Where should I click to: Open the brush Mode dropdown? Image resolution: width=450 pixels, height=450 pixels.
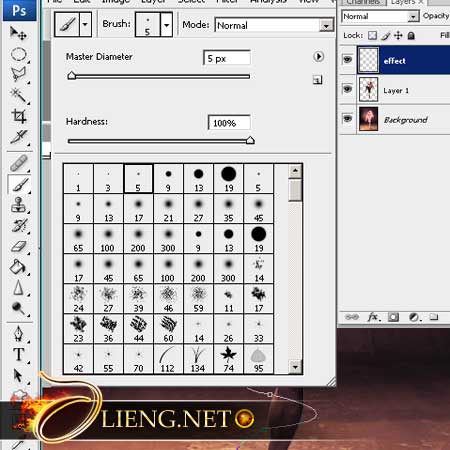coord(274,25)
